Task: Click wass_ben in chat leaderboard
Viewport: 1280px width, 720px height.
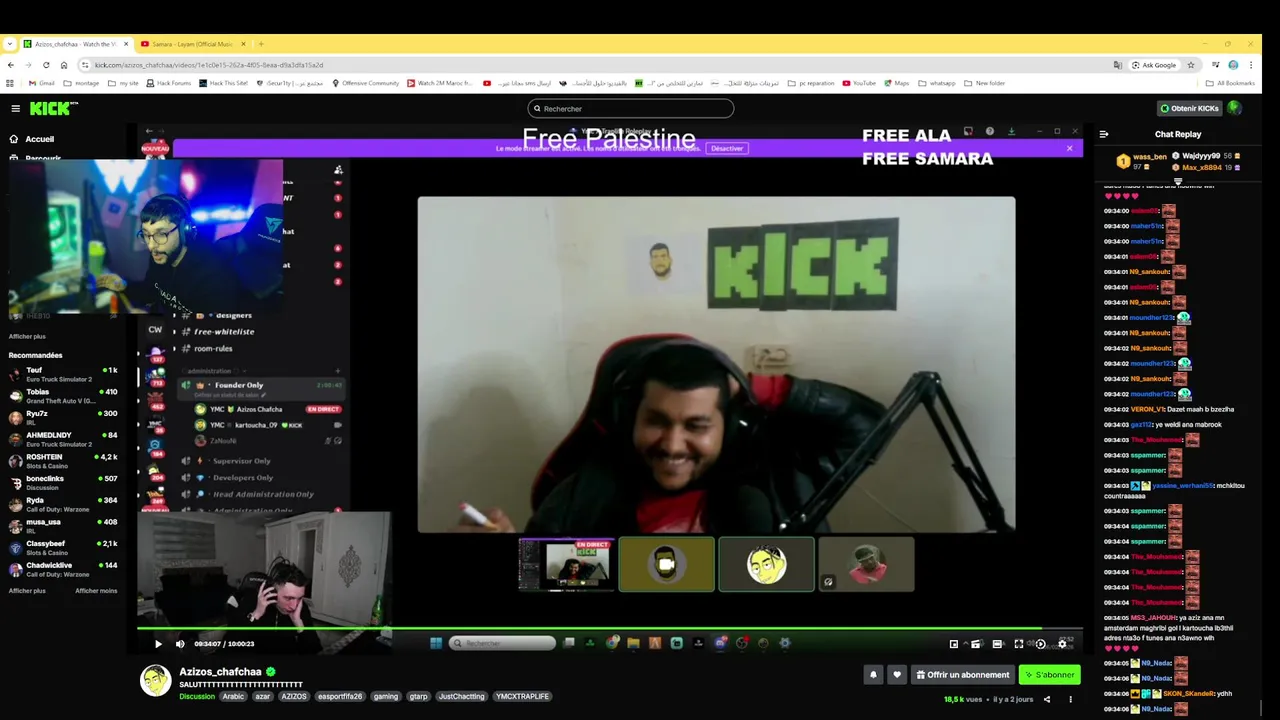Action: (x=1150, y=157)
